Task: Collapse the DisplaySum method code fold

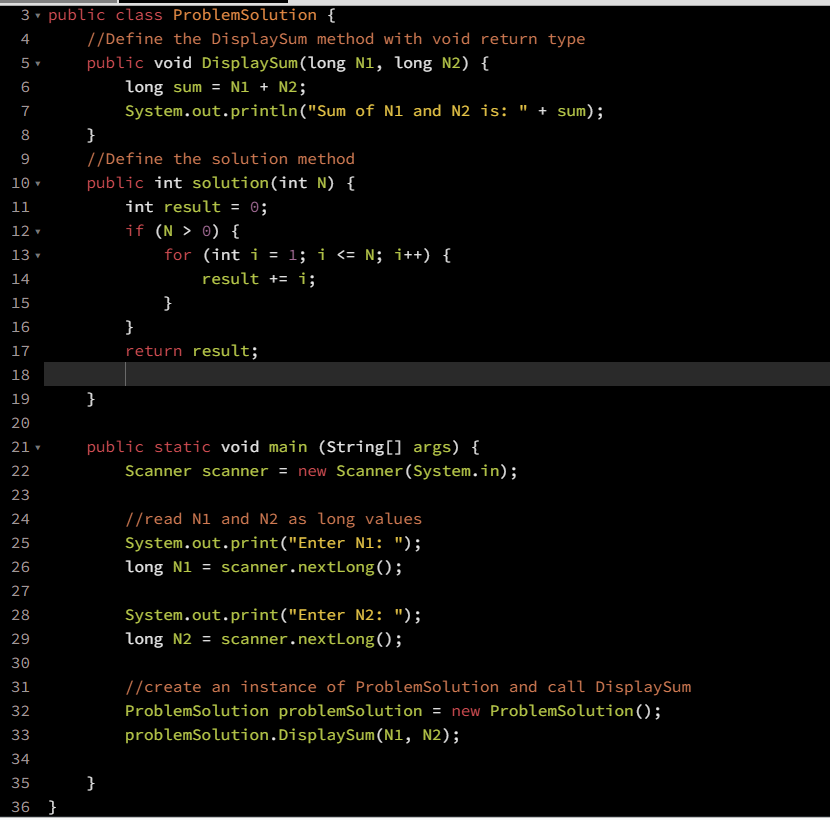Action: pos(38,63)
